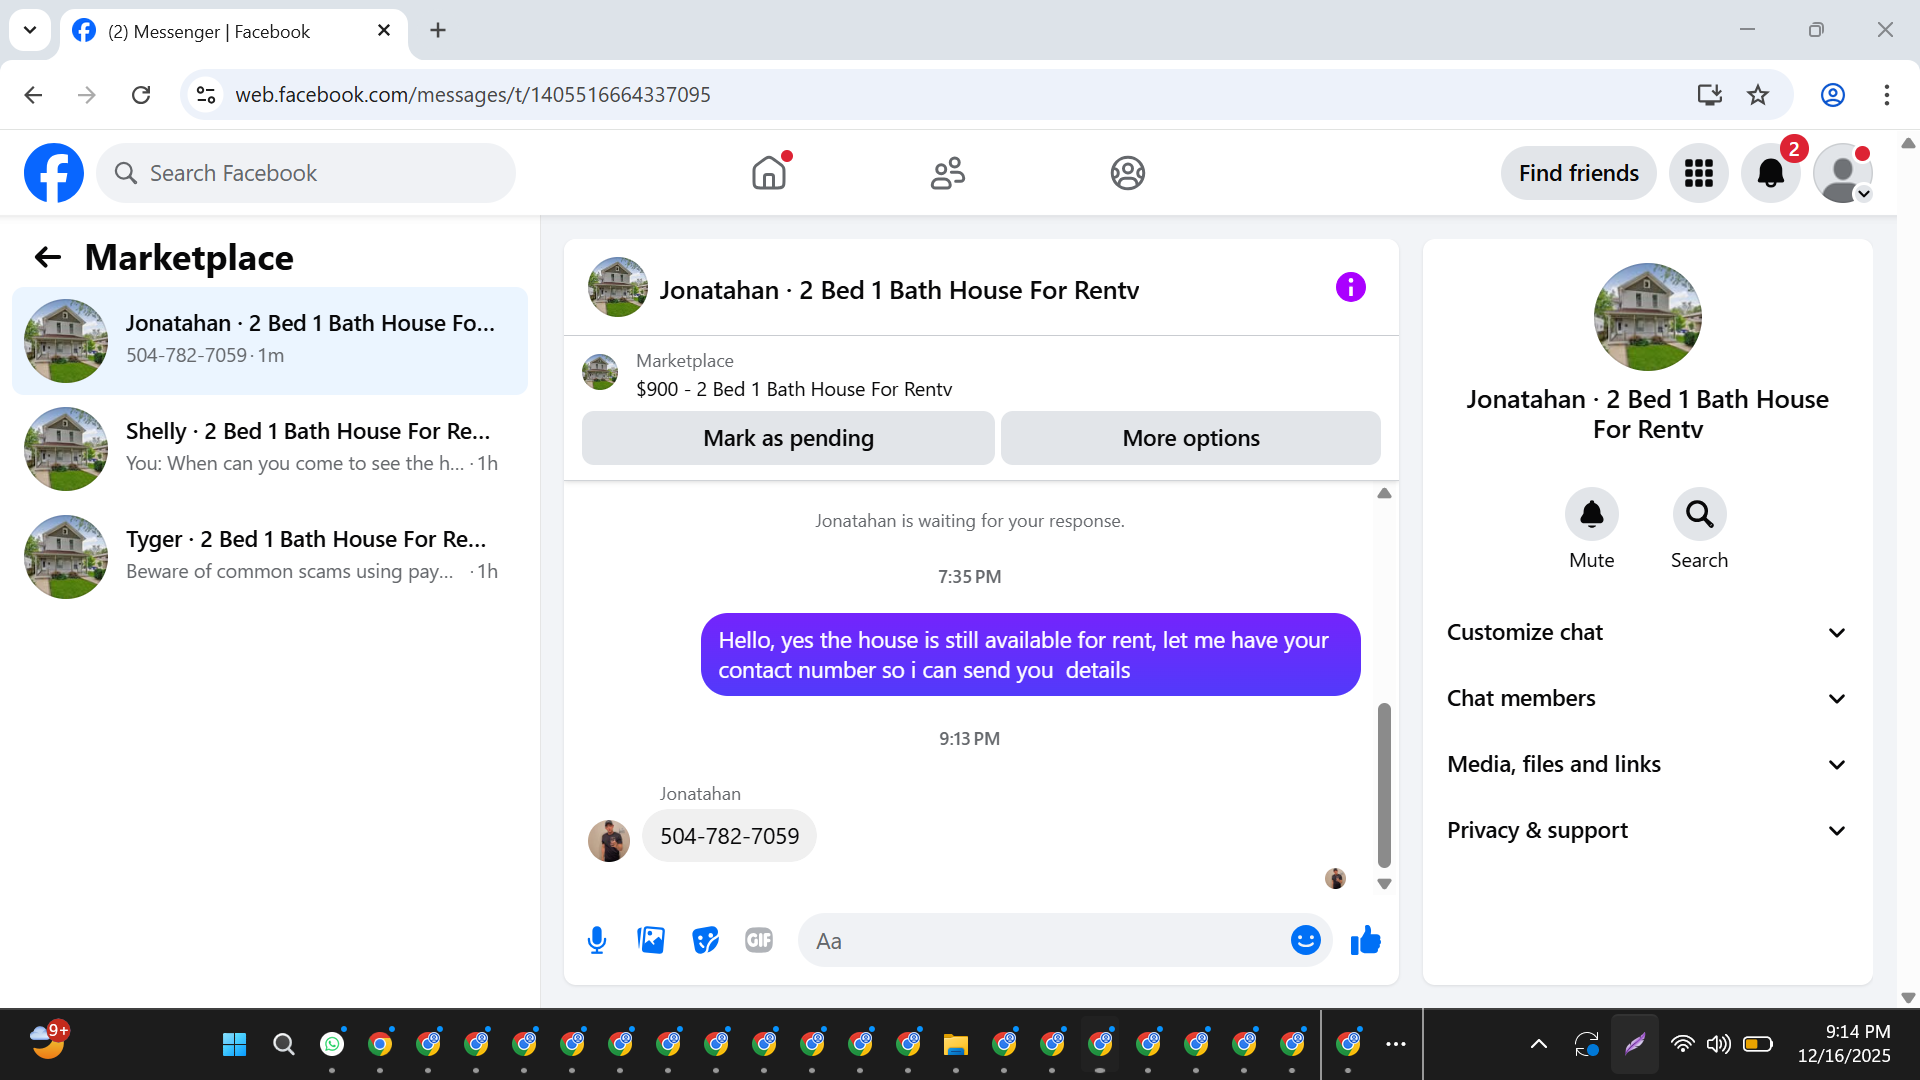
Task: Click chat scroll down arrow
Action: [x=1384, y=884]
